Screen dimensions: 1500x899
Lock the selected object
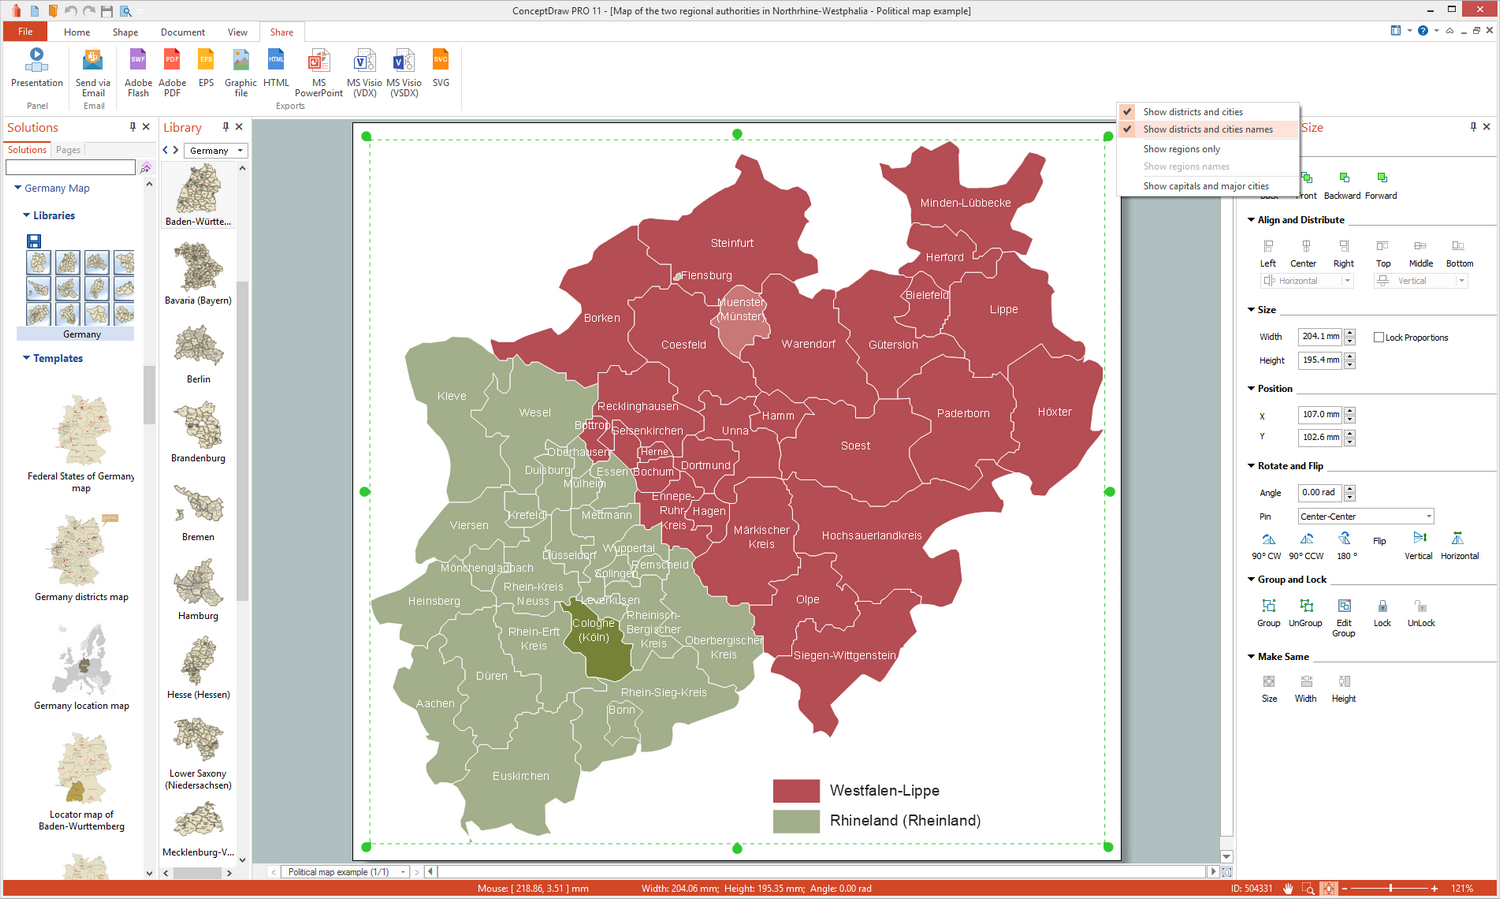coord(1382,613)
